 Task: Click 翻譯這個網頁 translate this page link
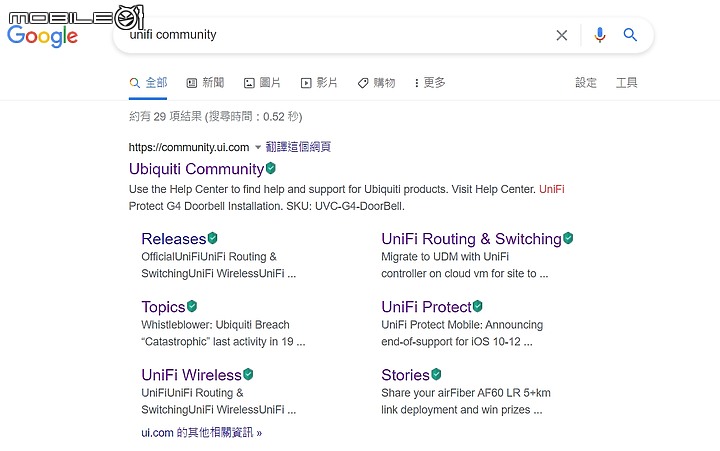point(298,147)
